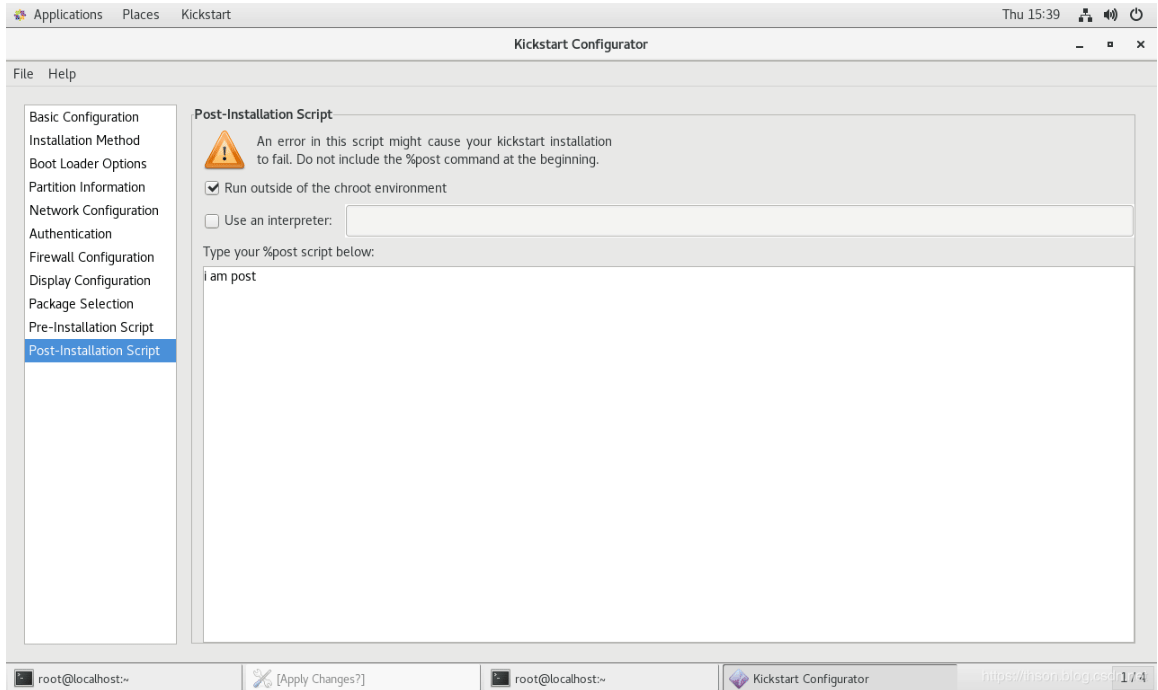Click the workspace switcher 1 / 4
This screenshot has width=1158, height=690.
click(x=1133, y=677)
